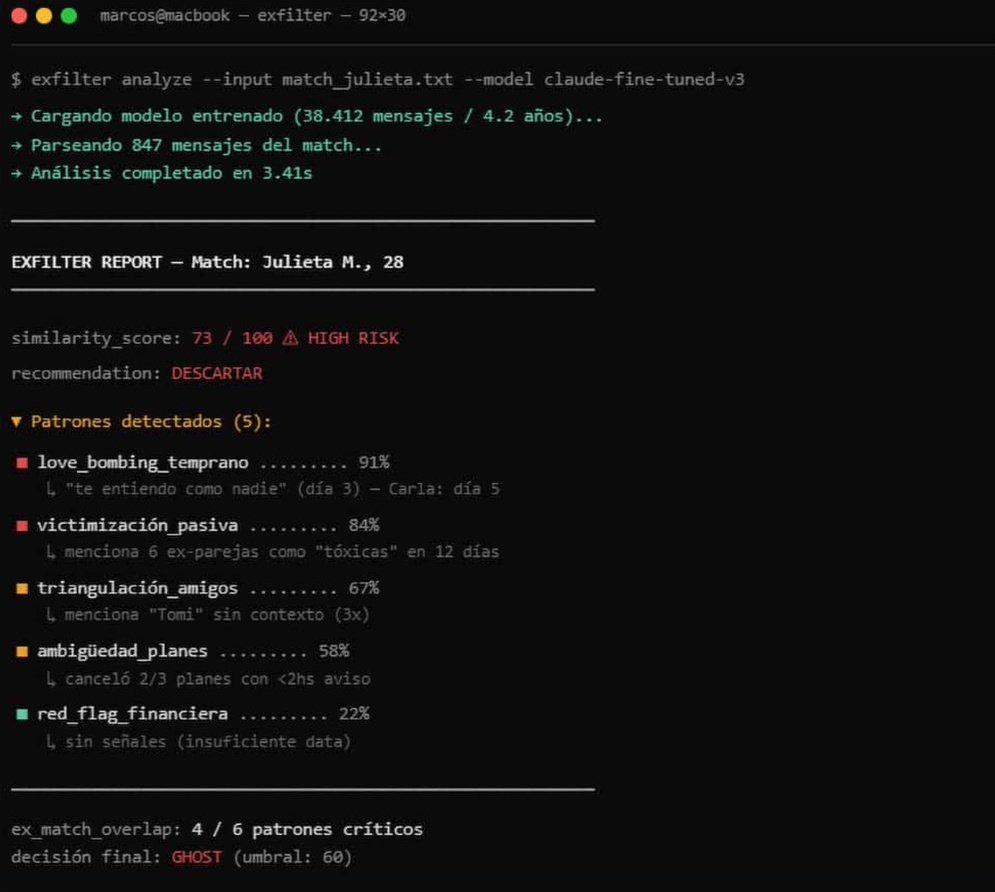Click the 'similarity_score:' label
Image resolution: width=995 pixels, height=892 pixels.
click(96, 338)
